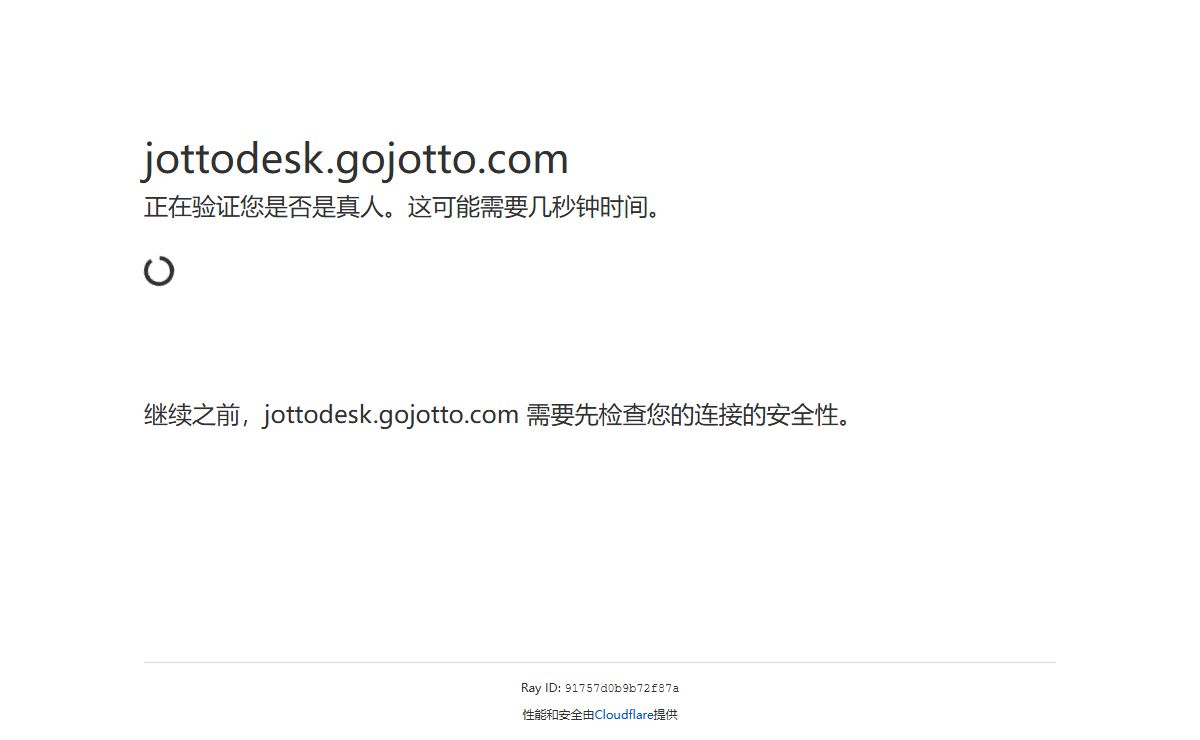
Task: Select the jottodesk.gojotto.com heading
Action: [x=356, y=159]
